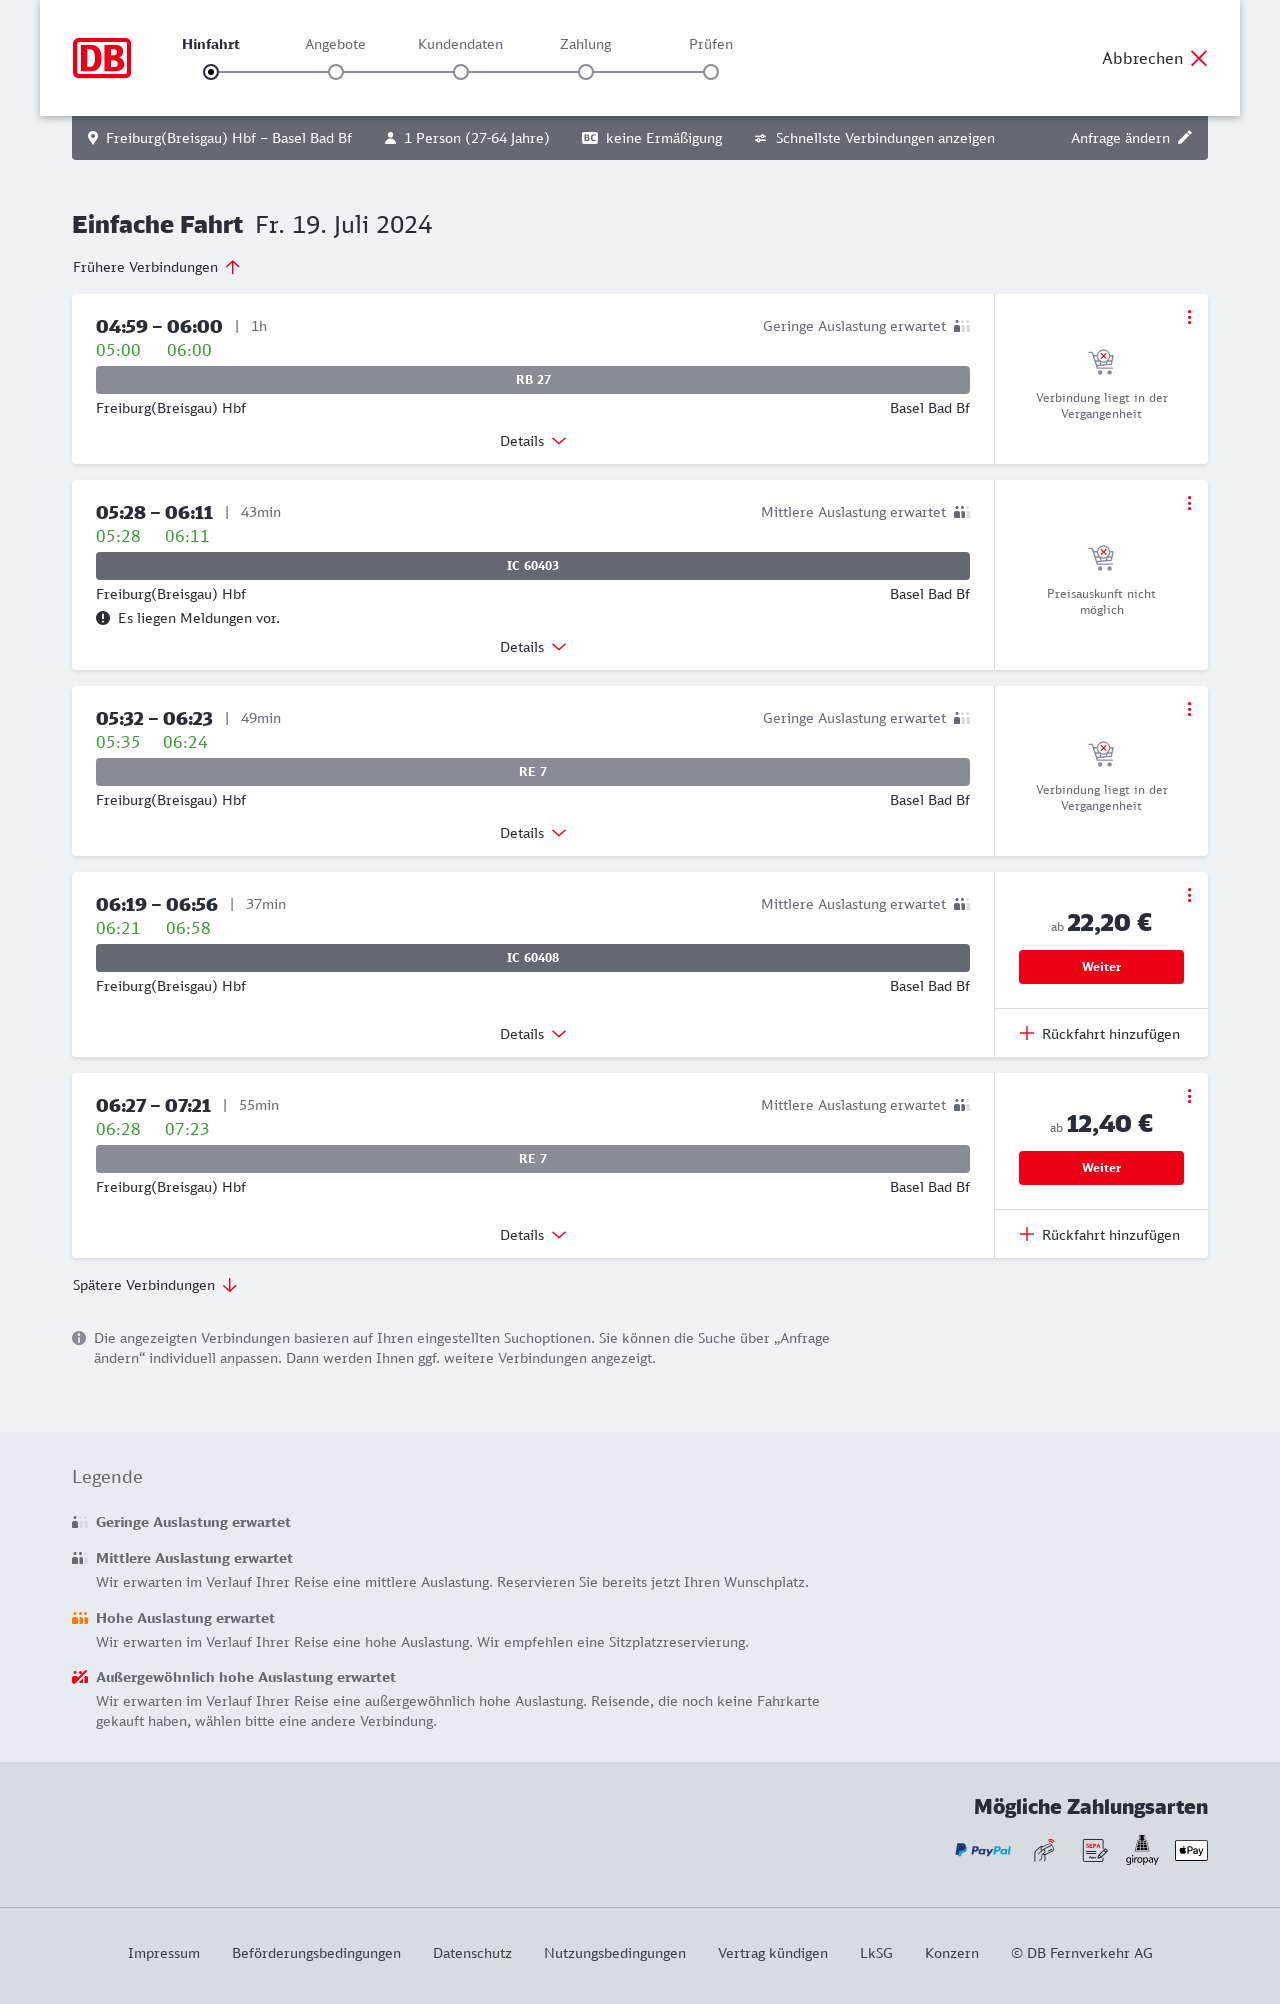Open the Datenschutz footer link
The image size is (1280, 2004).
472,1953
